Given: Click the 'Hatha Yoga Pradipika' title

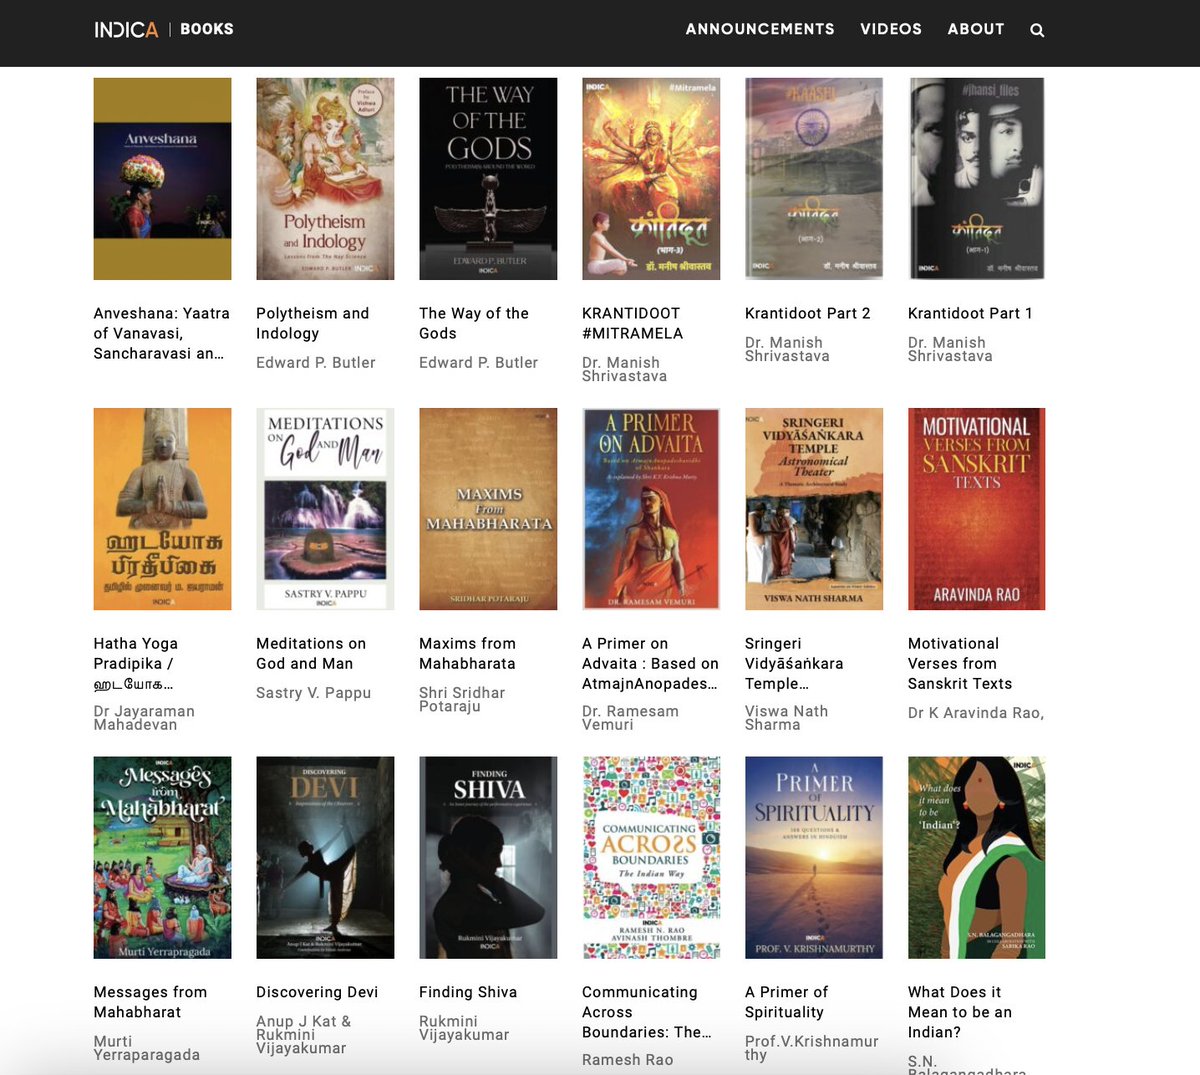Looking at the screenshot, I should [136, 664].
